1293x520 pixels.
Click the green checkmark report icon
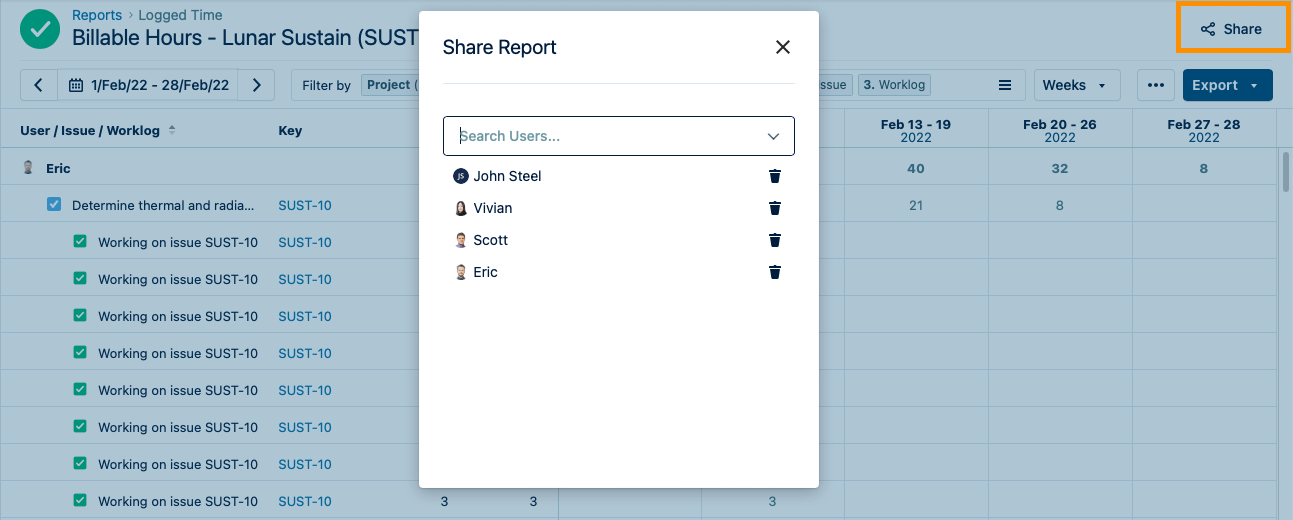[x=40, y=29]
